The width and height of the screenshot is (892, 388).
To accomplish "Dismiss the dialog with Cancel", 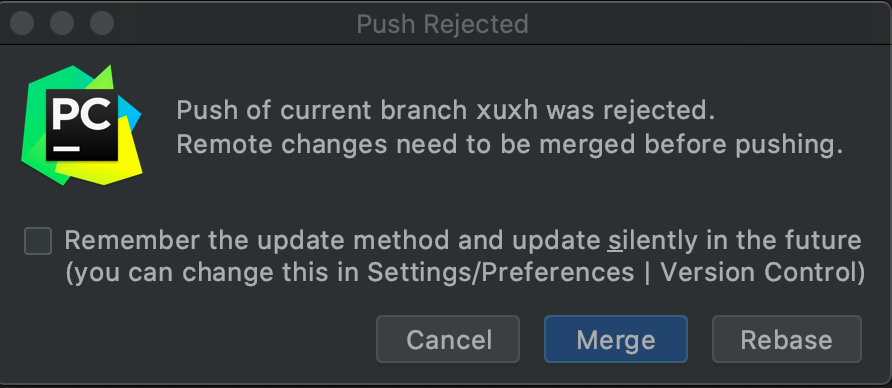I will tap(448, 339).
